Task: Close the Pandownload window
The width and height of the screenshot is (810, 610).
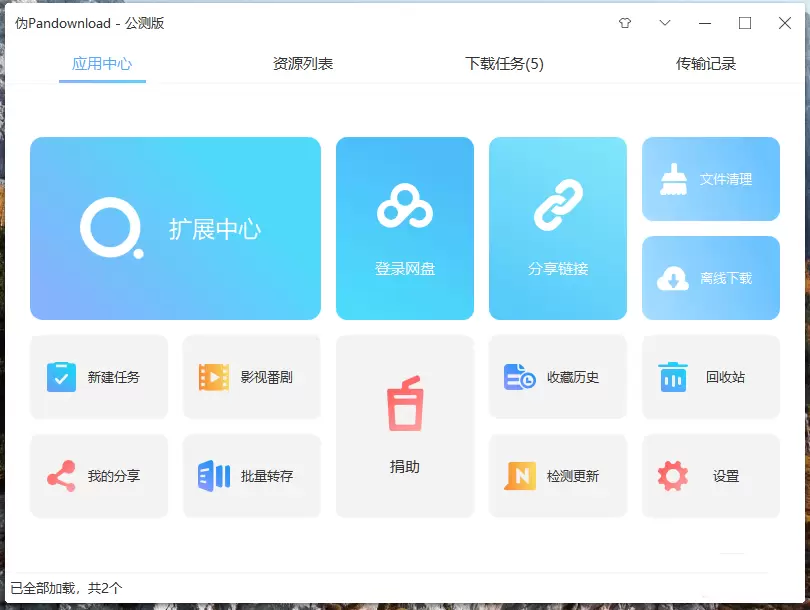Action: (785, 23)
